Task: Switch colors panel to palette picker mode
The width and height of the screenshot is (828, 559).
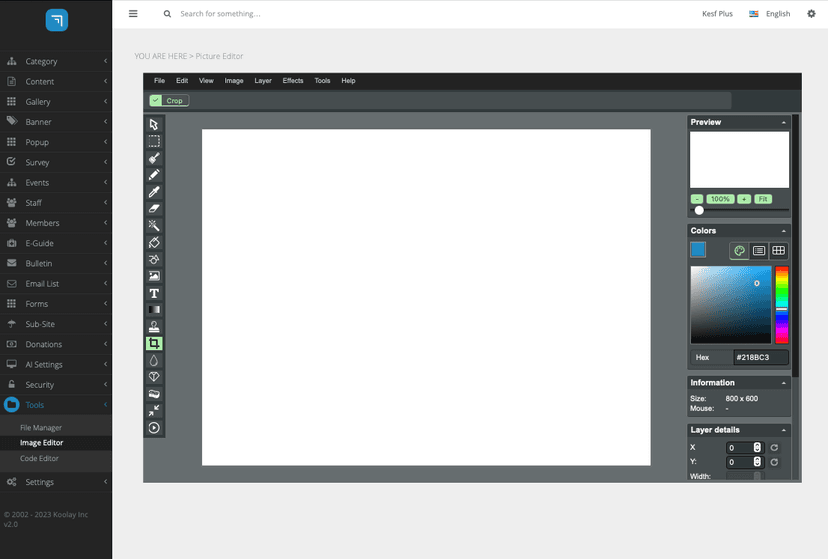Action: tap(739, 251)
